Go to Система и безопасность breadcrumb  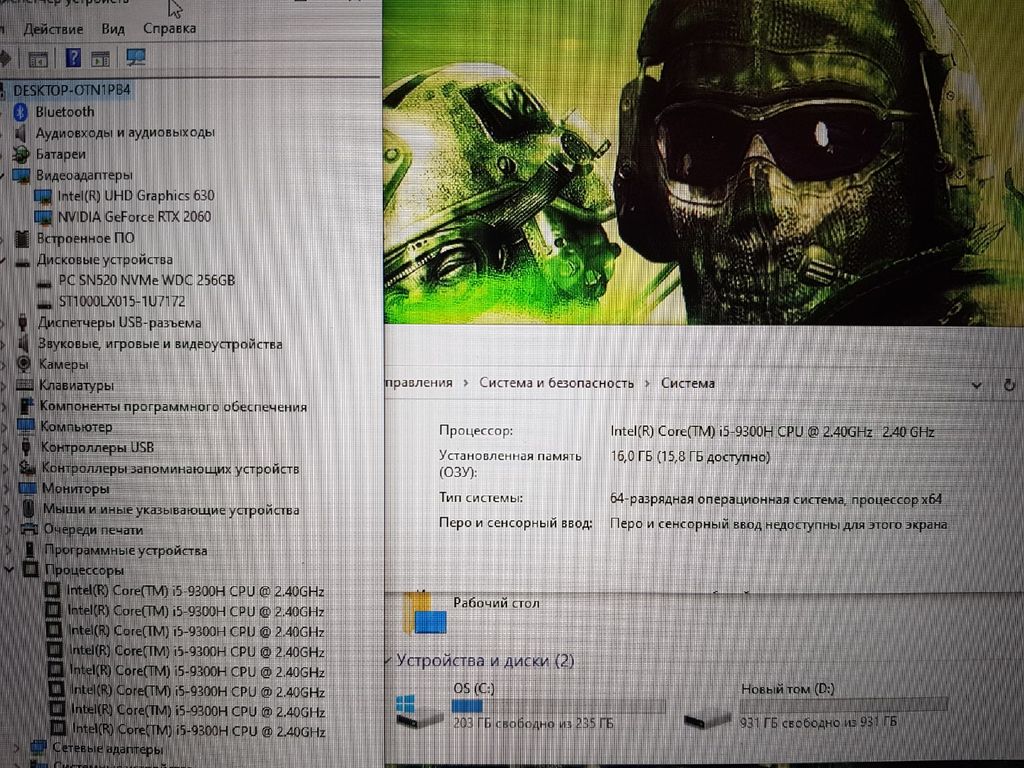coord(556,383)
